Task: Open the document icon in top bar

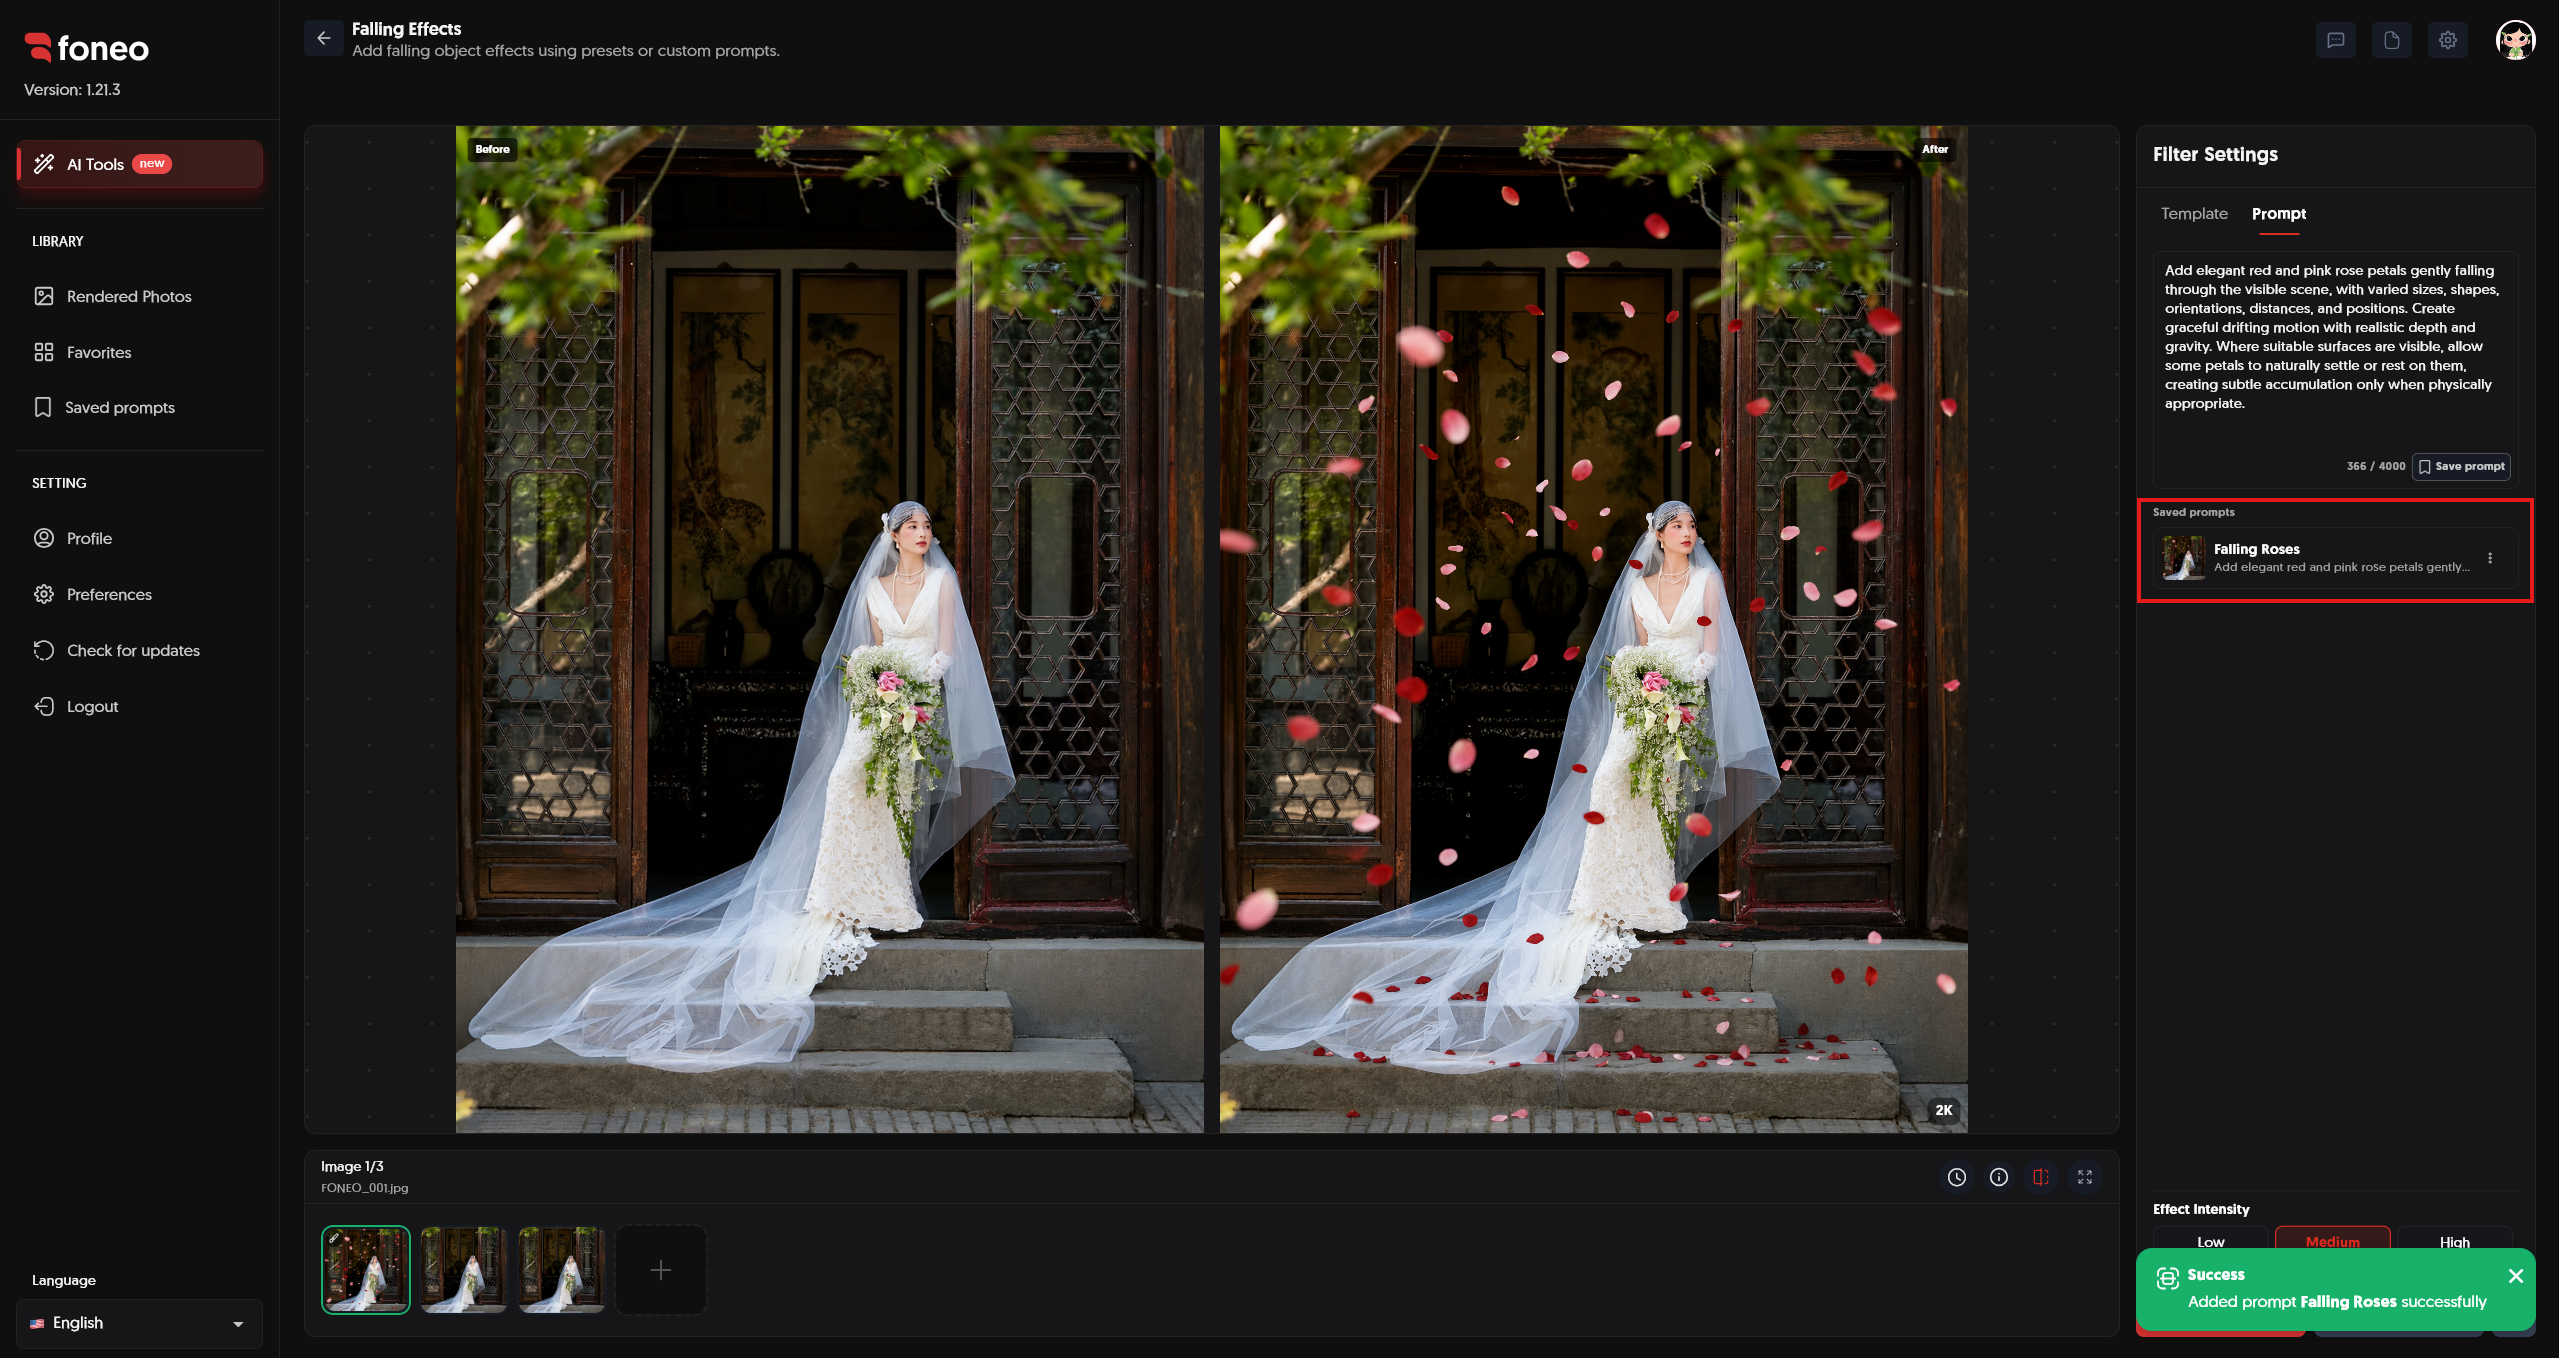Action: [x=2391, y=40]
